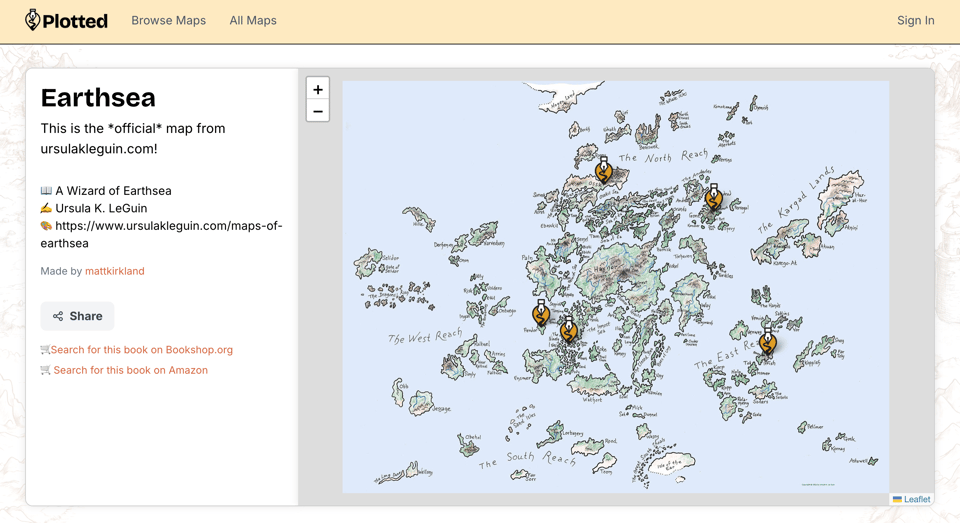Click the Earthsea map title
Screen dimensions: 960x523
pyautogui.click(x=98, y=98)
